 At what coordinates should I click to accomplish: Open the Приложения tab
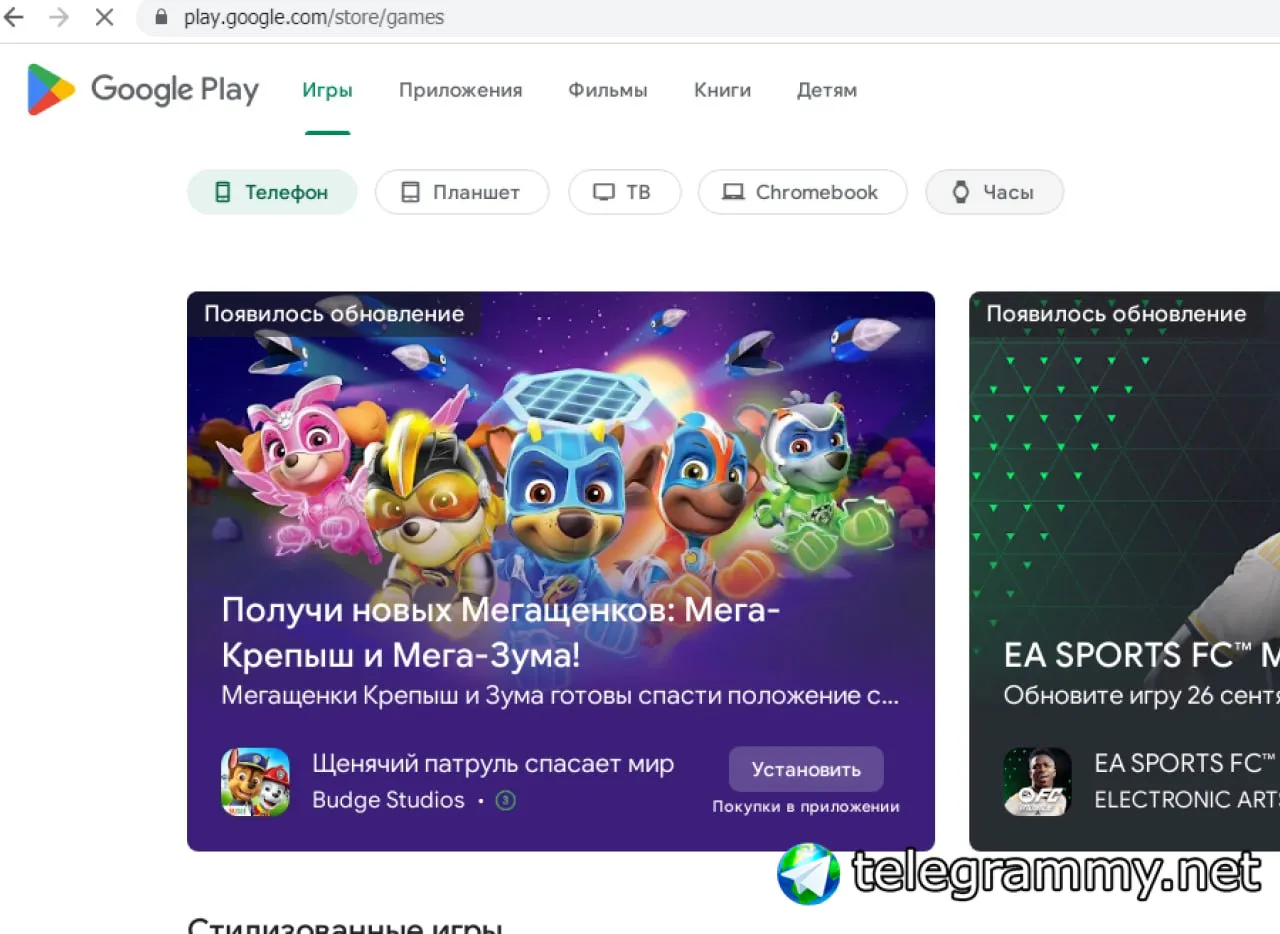tap(461, 90)
